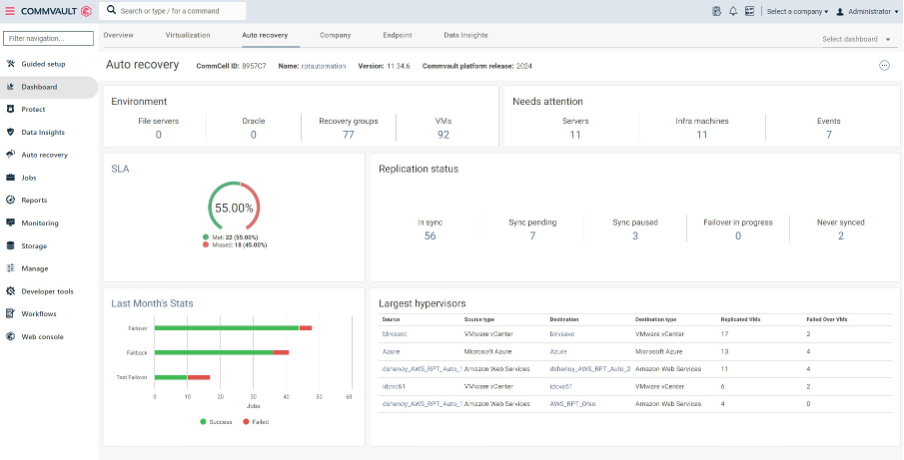Open the blrvsavc source hypervisor link
904x460 pixels.
(x=394, y=334)
